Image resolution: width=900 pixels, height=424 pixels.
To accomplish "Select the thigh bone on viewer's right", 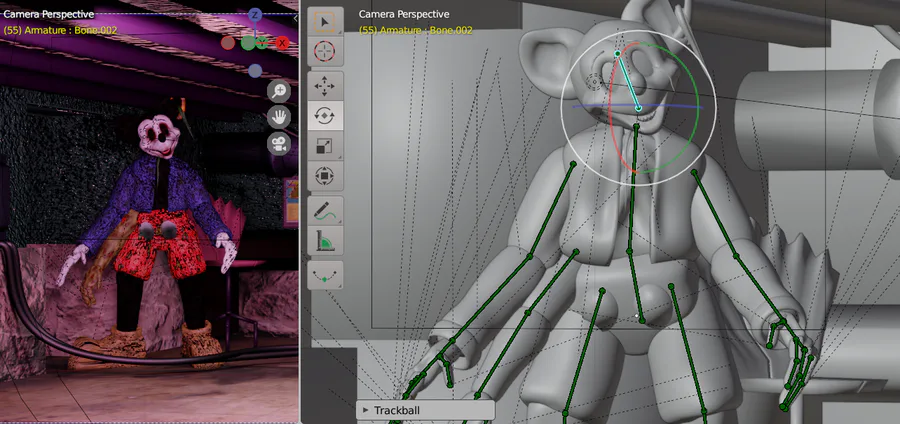I will (x=688, y=348).
